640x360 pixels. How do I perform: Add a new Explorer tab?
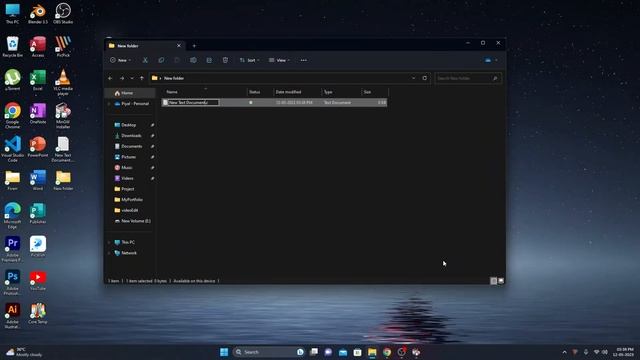coord(194,46)
